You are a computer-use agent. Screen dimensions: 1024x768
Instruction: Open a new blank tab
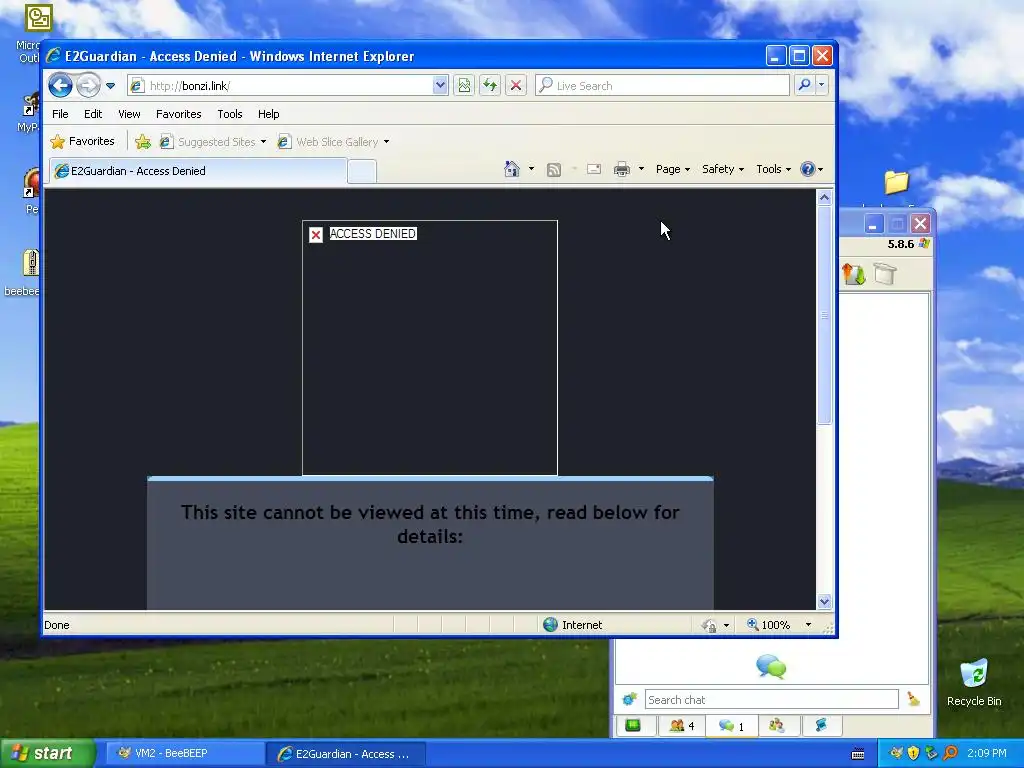362,172
